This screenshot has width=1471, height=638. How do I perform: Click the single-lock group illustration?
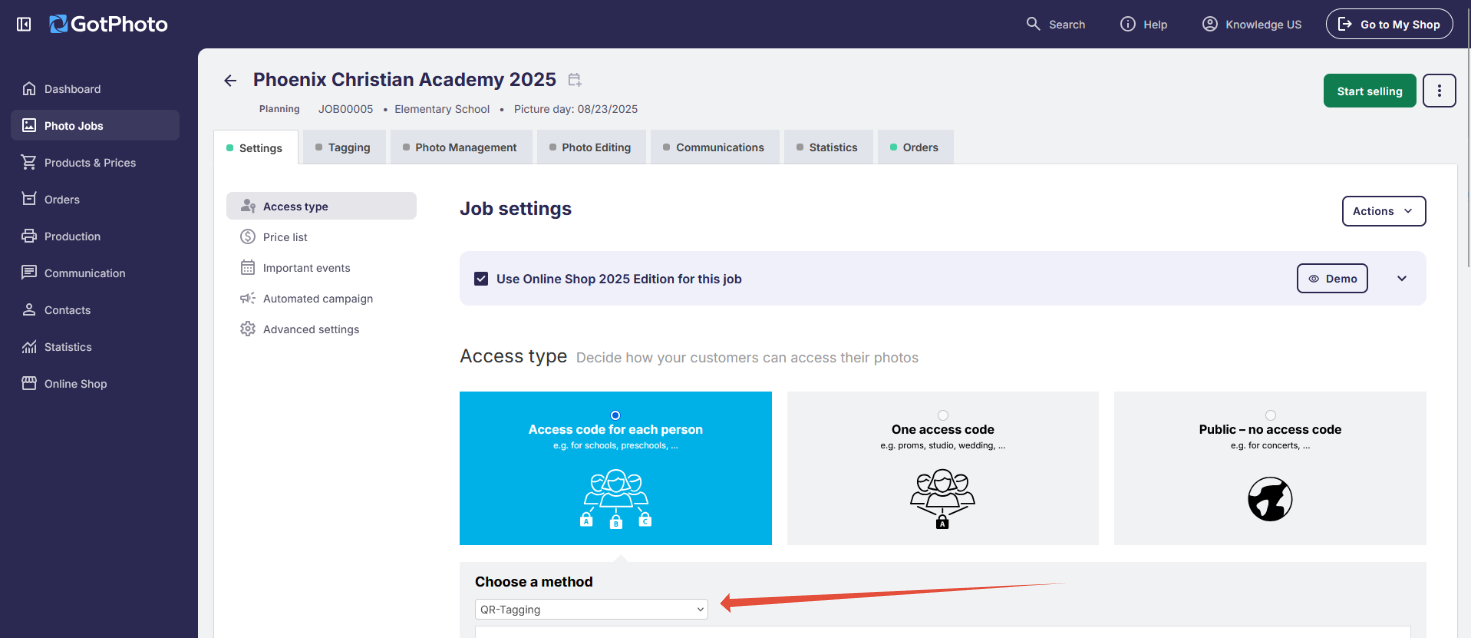coord(943,499)
